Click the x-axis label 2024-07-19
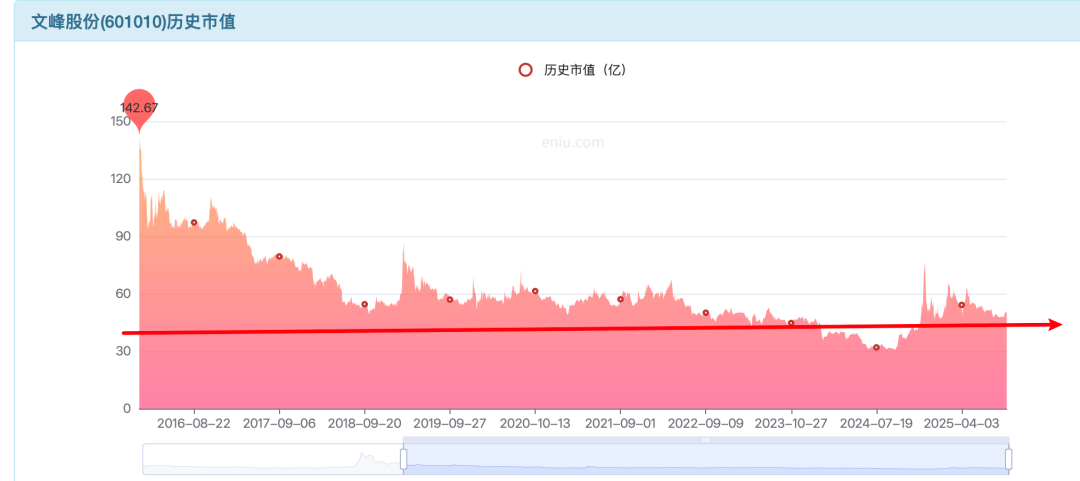Screen dimensions: 1080x481 876,424
